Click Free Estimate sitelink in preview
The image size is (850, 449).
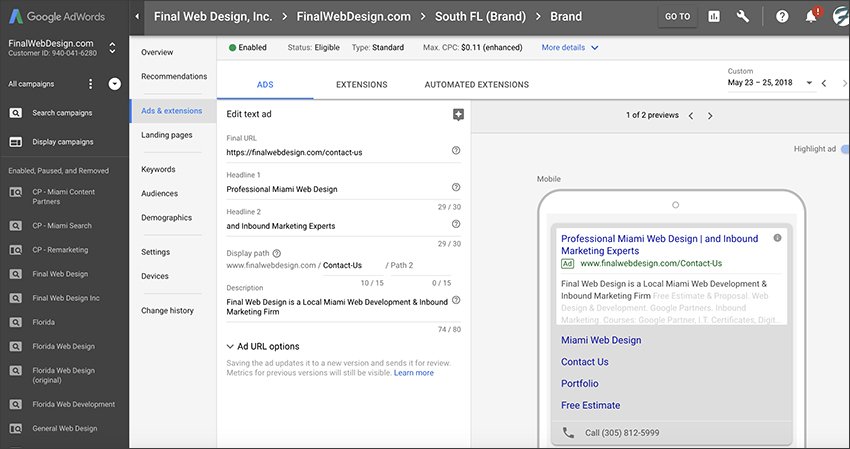590,405
